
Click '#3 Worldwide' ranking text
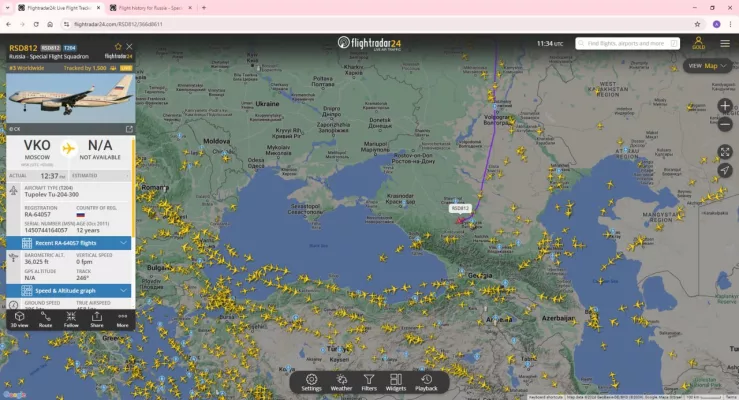(x=27, y=68)
